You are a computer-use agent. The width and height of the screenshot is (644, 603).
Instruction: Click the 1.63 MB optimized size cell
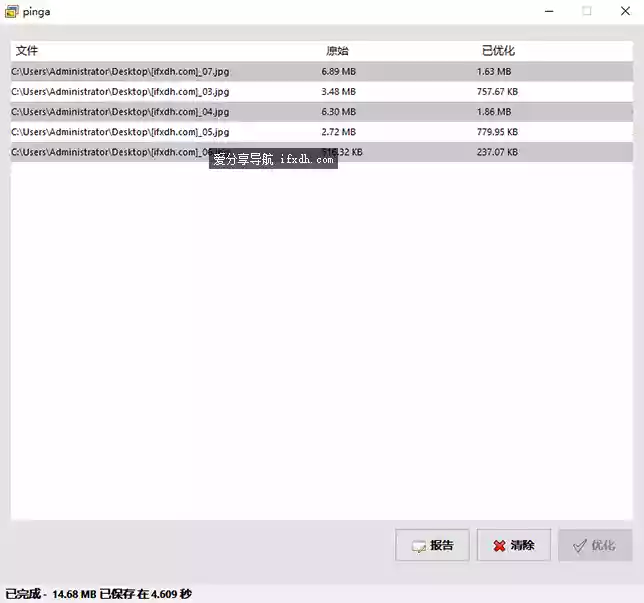pyautogui.click(x=494, y=71)
